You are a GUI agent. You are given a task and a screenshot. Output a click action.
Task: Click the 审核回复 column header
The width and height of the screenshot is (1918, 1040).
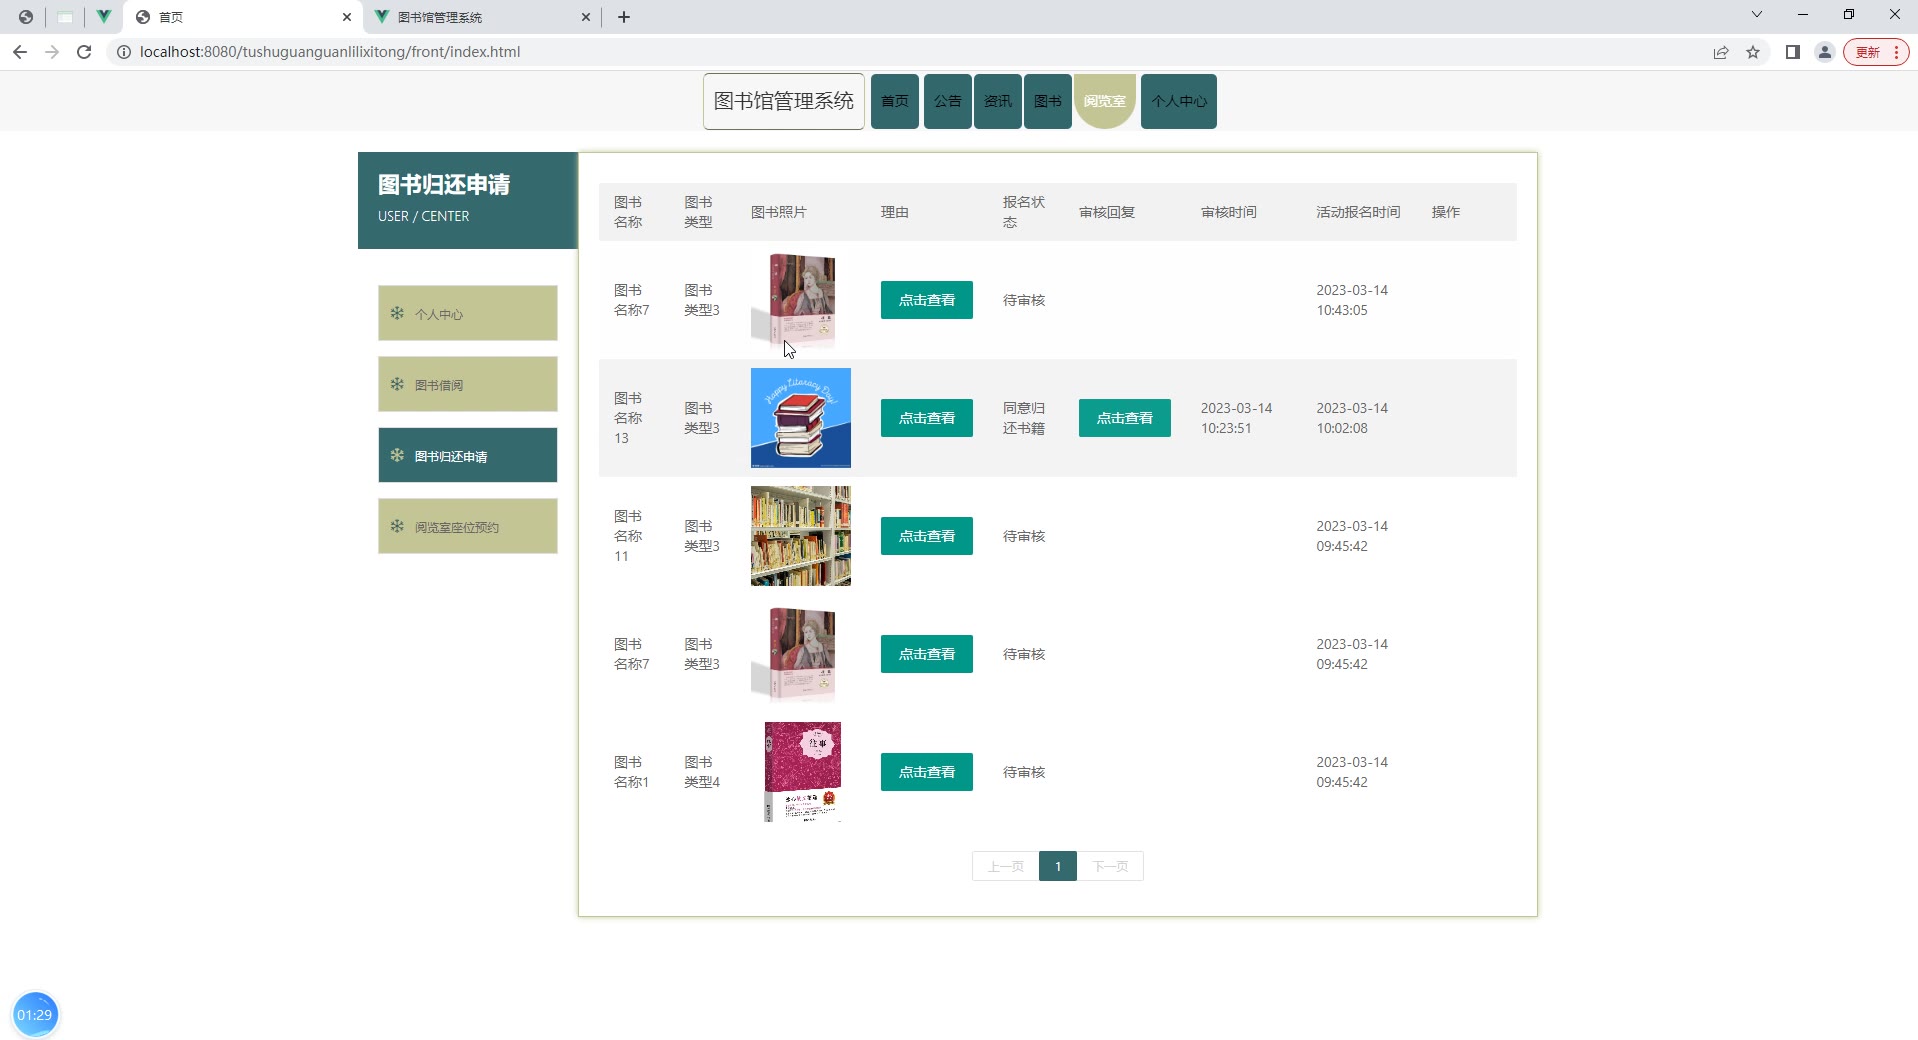pyautogui.click(x=1107, y=212)
